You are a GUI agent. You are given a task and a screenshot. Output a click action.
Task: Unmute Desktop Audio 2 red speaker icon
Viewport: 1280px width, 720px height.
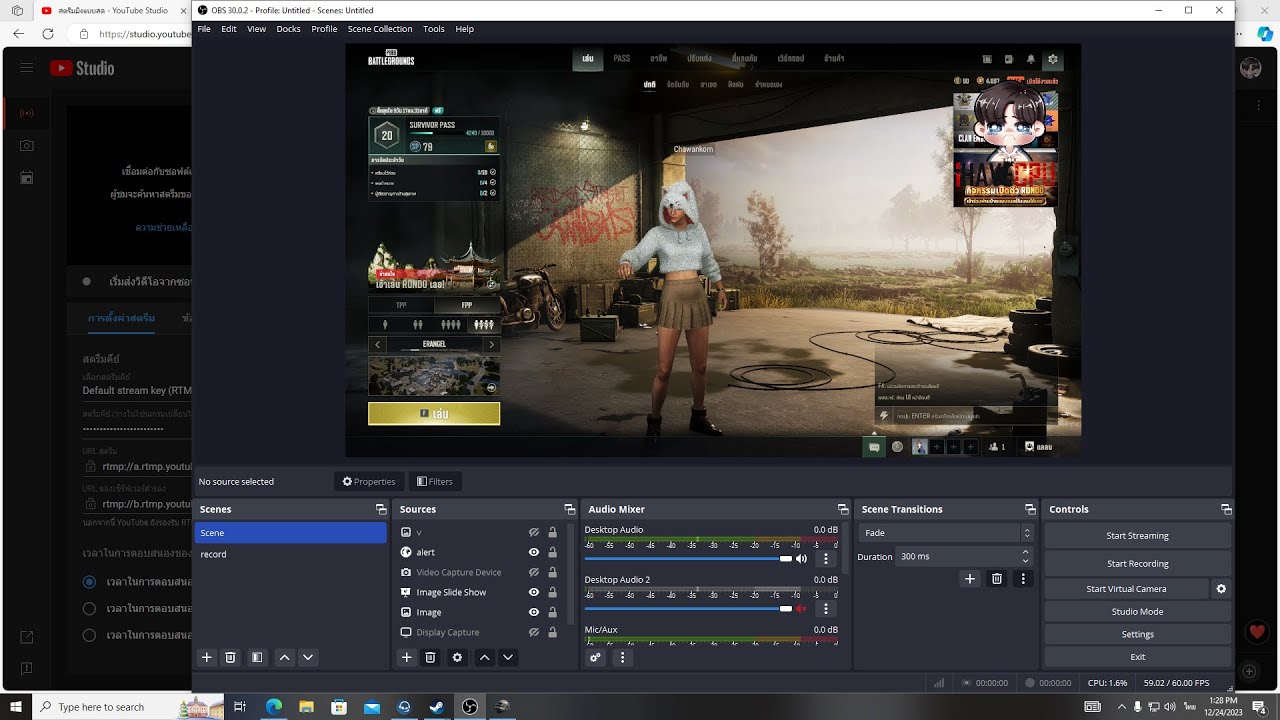[801, 608]
